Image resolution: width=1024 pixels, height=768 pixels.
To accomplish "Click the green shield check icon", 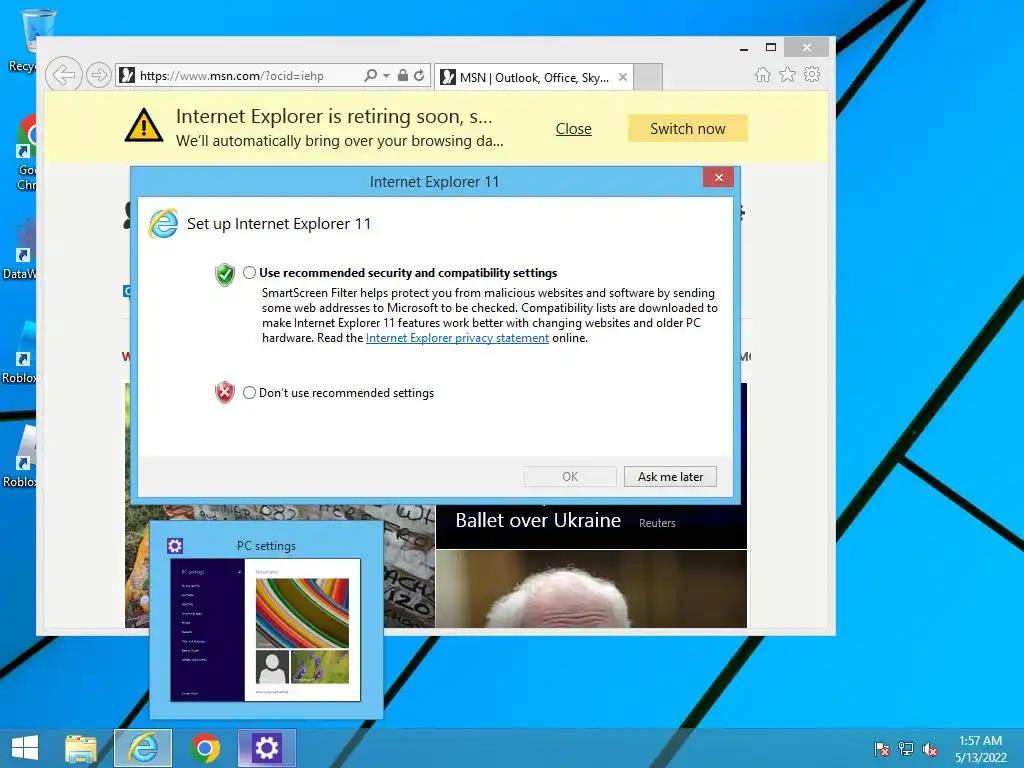I will point(225,275).
